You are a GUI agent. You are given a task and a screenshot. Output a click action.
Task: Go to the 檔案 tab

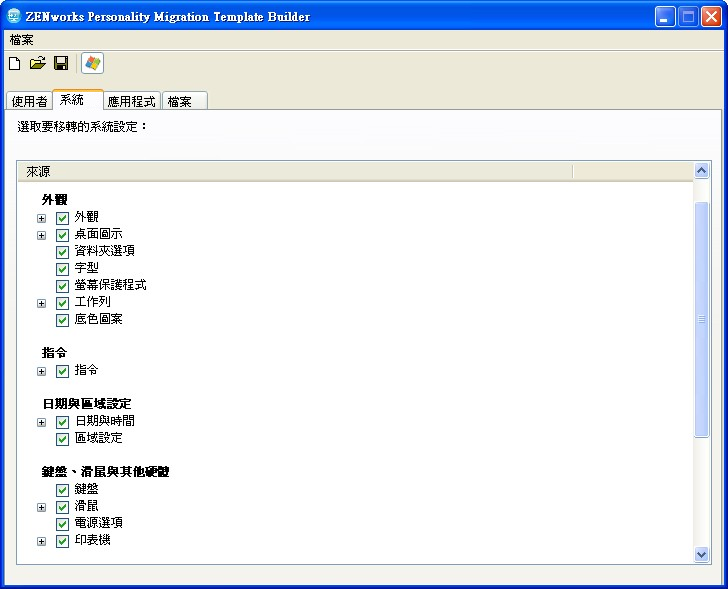click(x=184, y=101)
